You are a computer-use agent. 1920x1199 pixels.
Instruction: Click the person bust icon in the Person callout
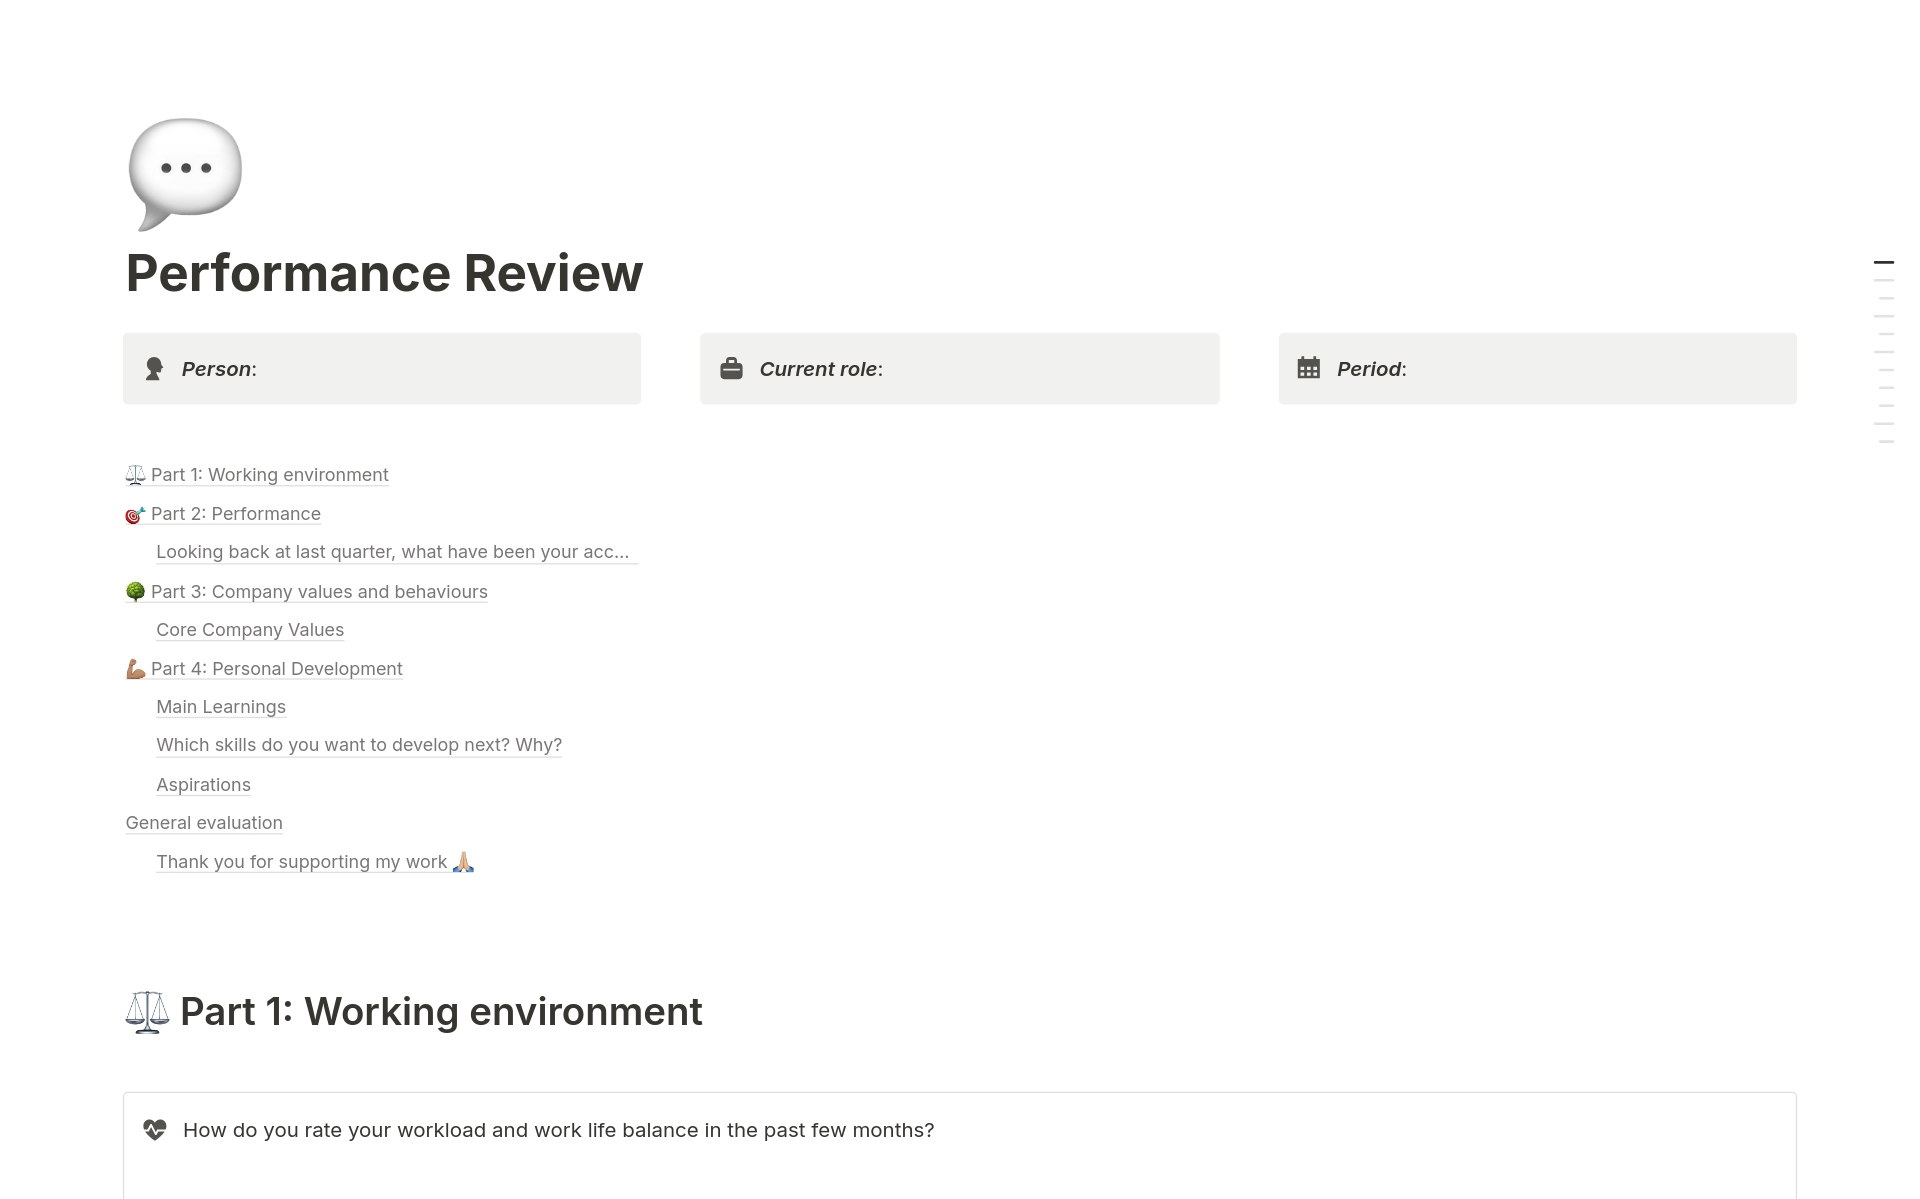154,368
